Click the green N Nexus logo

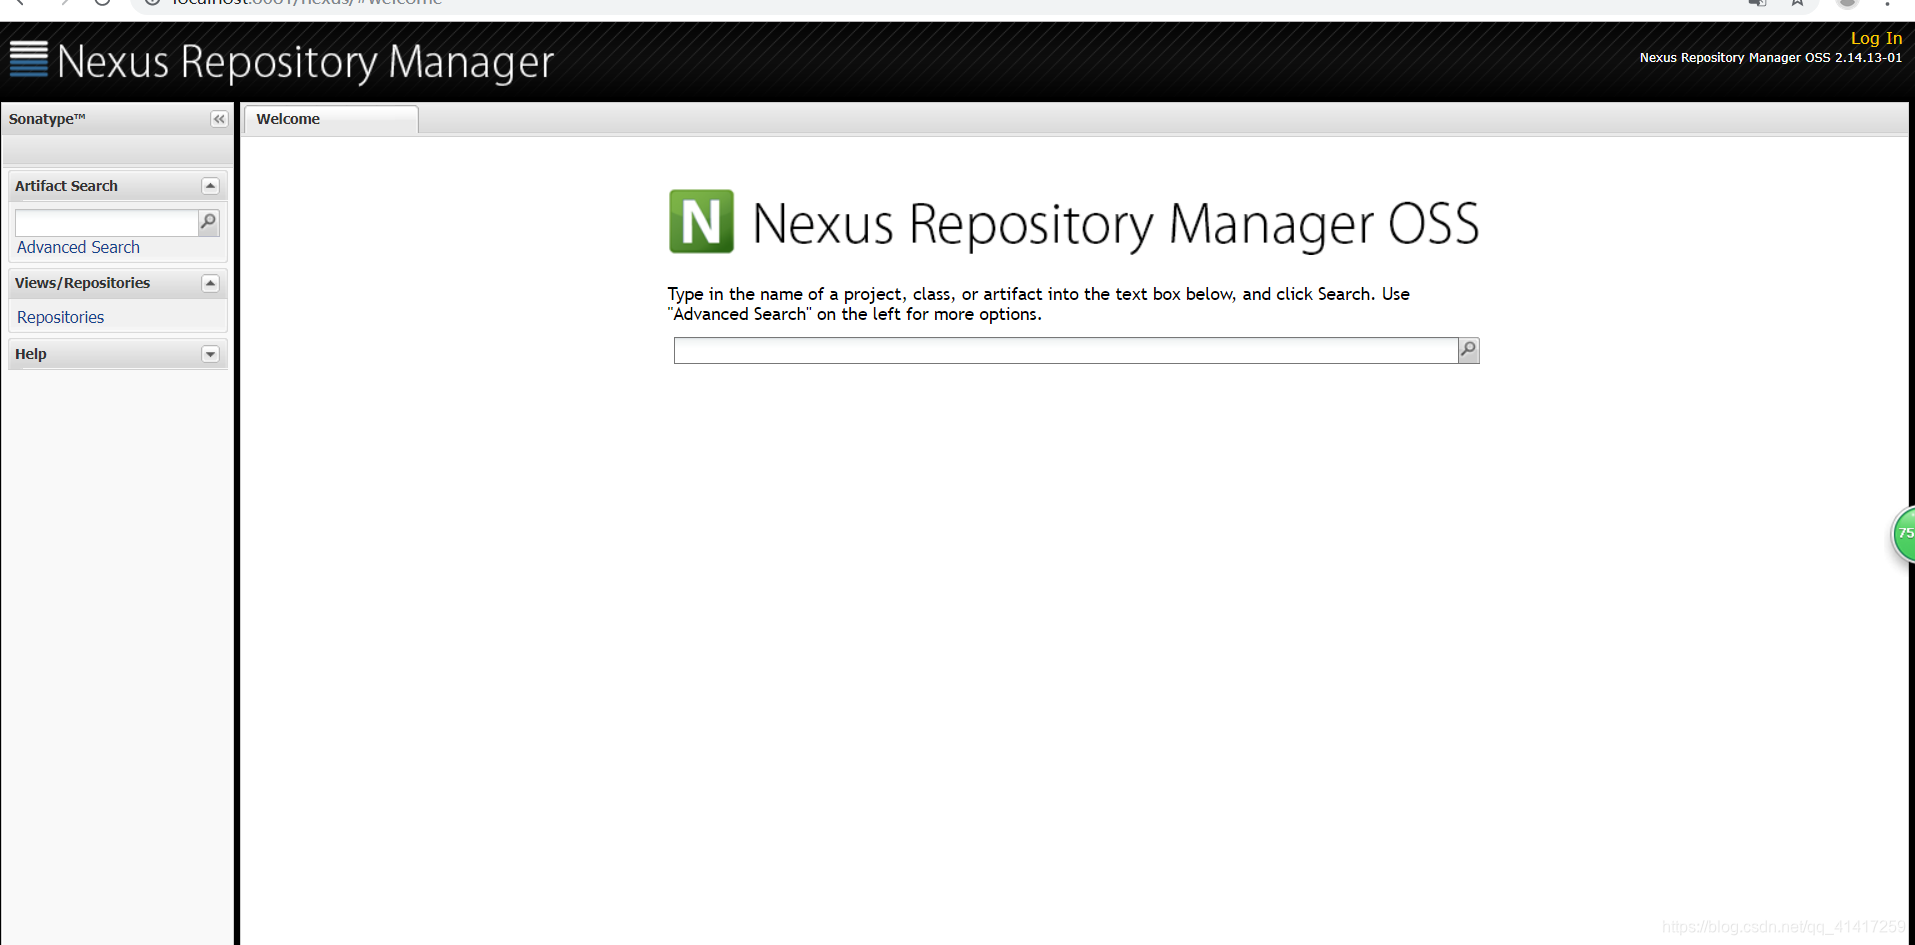point(701,221)
